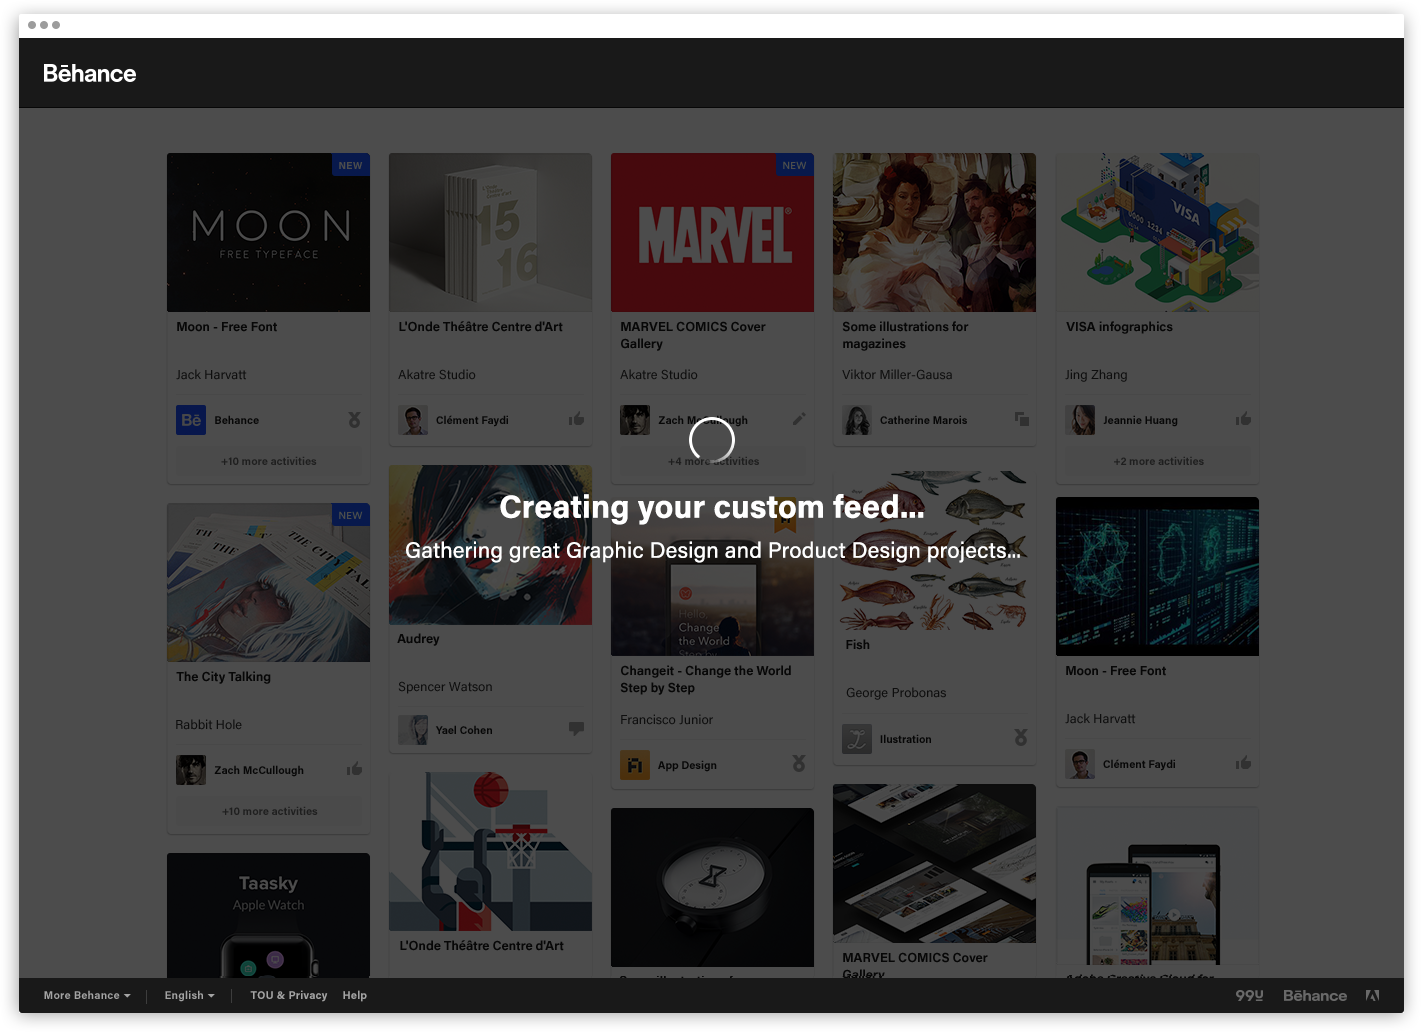Click pencil icon on MARVEL COMICS card
1421x1032 pixels.
coord(798,419)
